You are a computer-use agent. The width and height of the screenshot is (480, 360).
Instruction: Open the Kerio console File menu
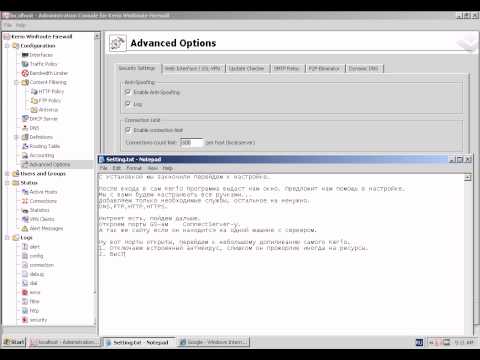click(8, 25)
